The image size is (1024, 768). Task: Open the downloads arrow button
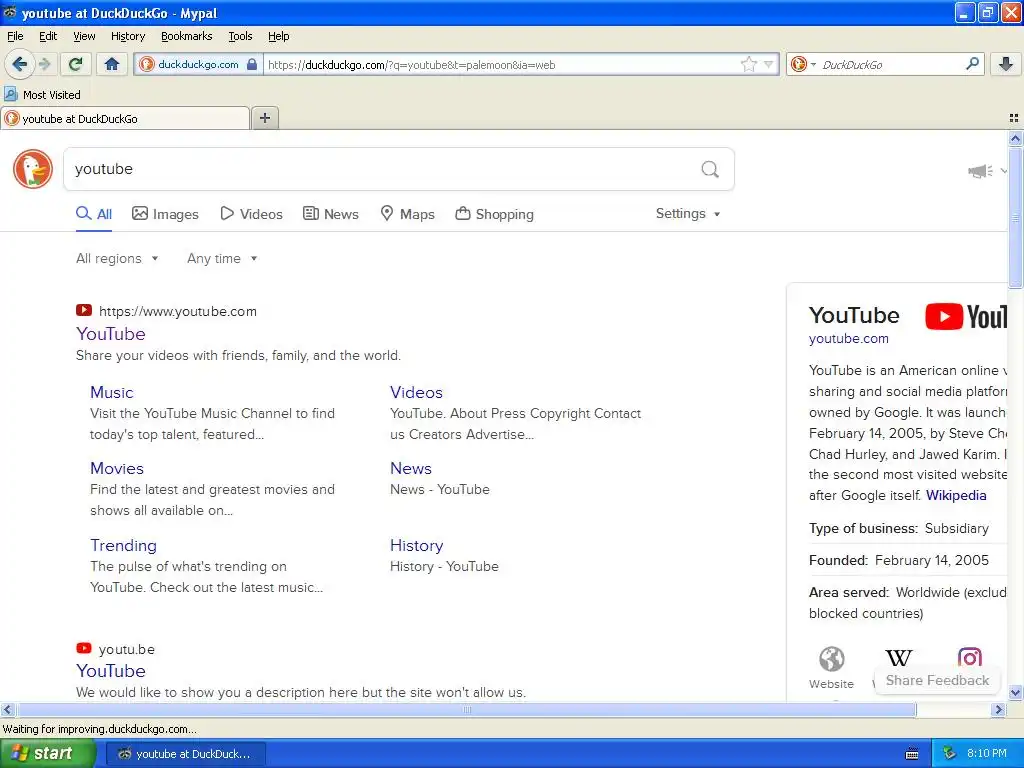point(1006,64)
